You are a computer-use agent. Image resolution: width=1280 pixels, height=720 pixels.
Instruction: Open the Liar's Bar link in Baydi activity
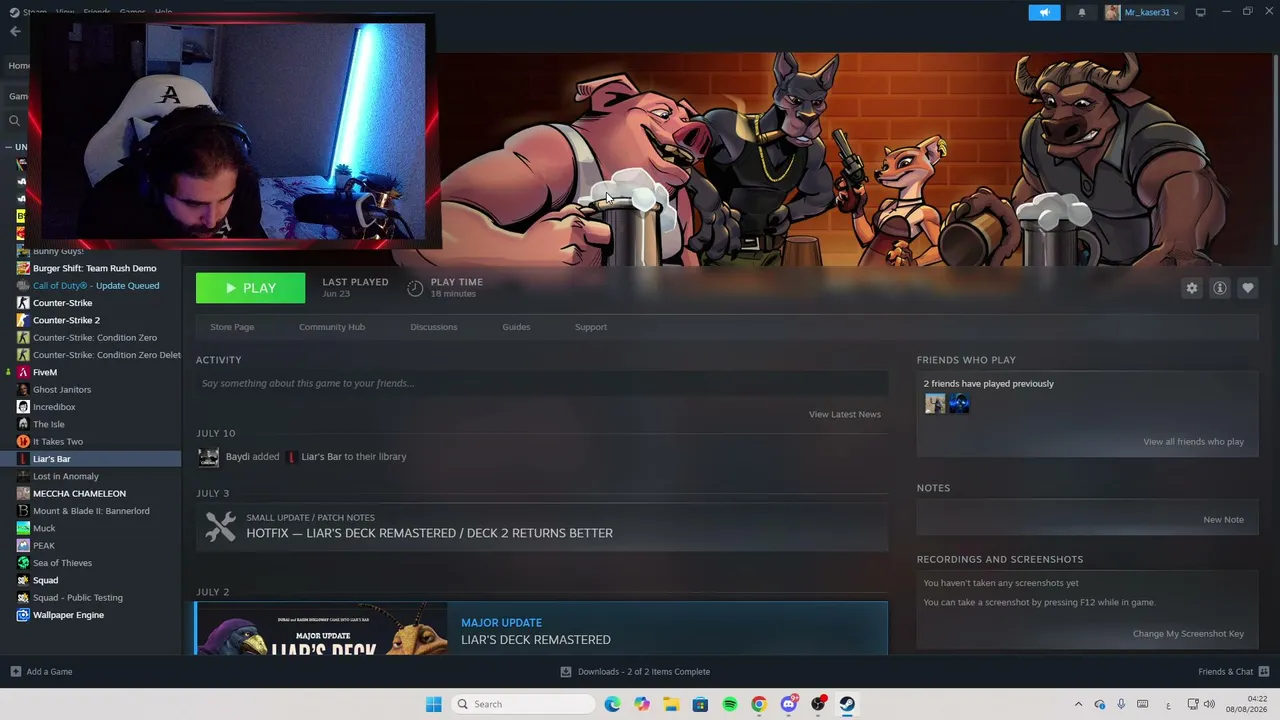[321, 457]
